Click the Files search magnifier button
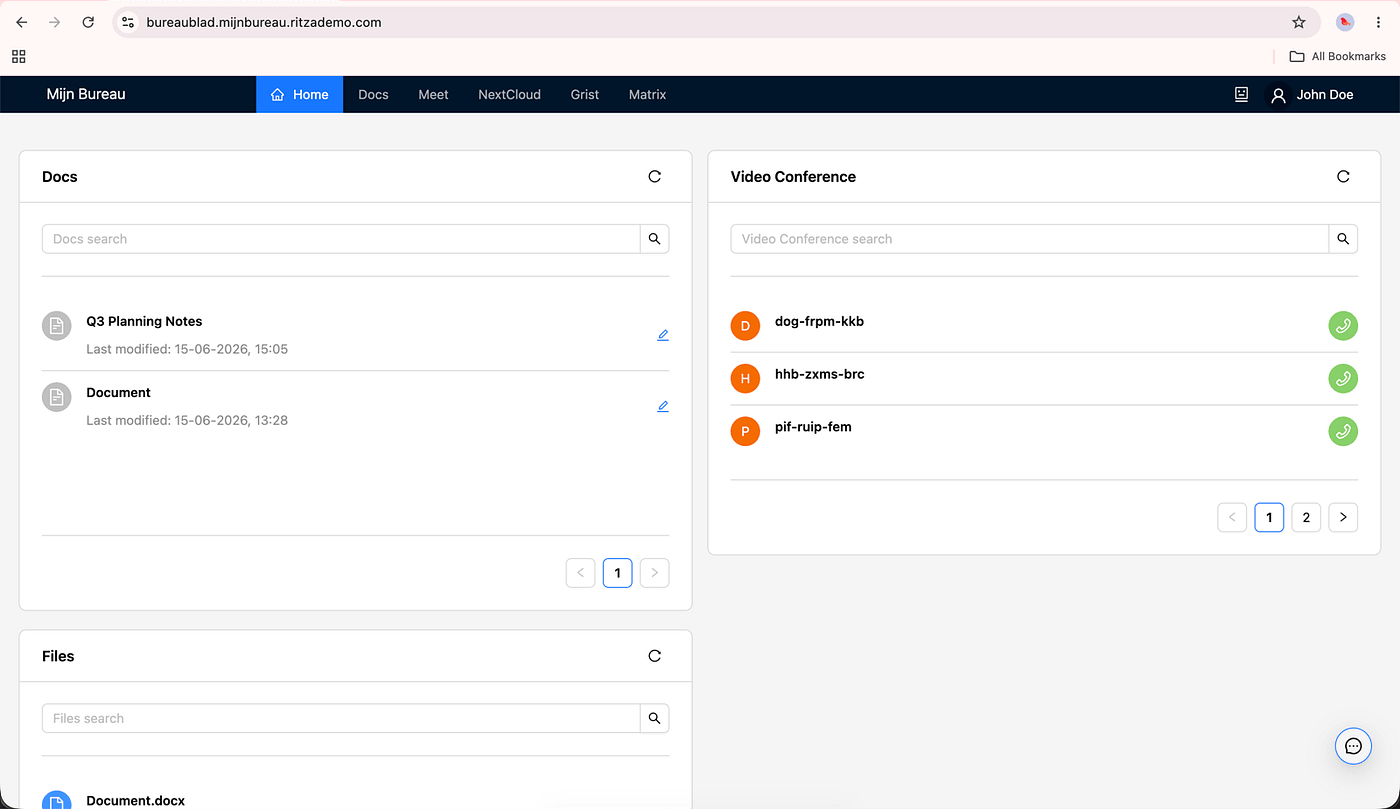The width and height of the screenshot is (1400, 809). click(655, 718)
